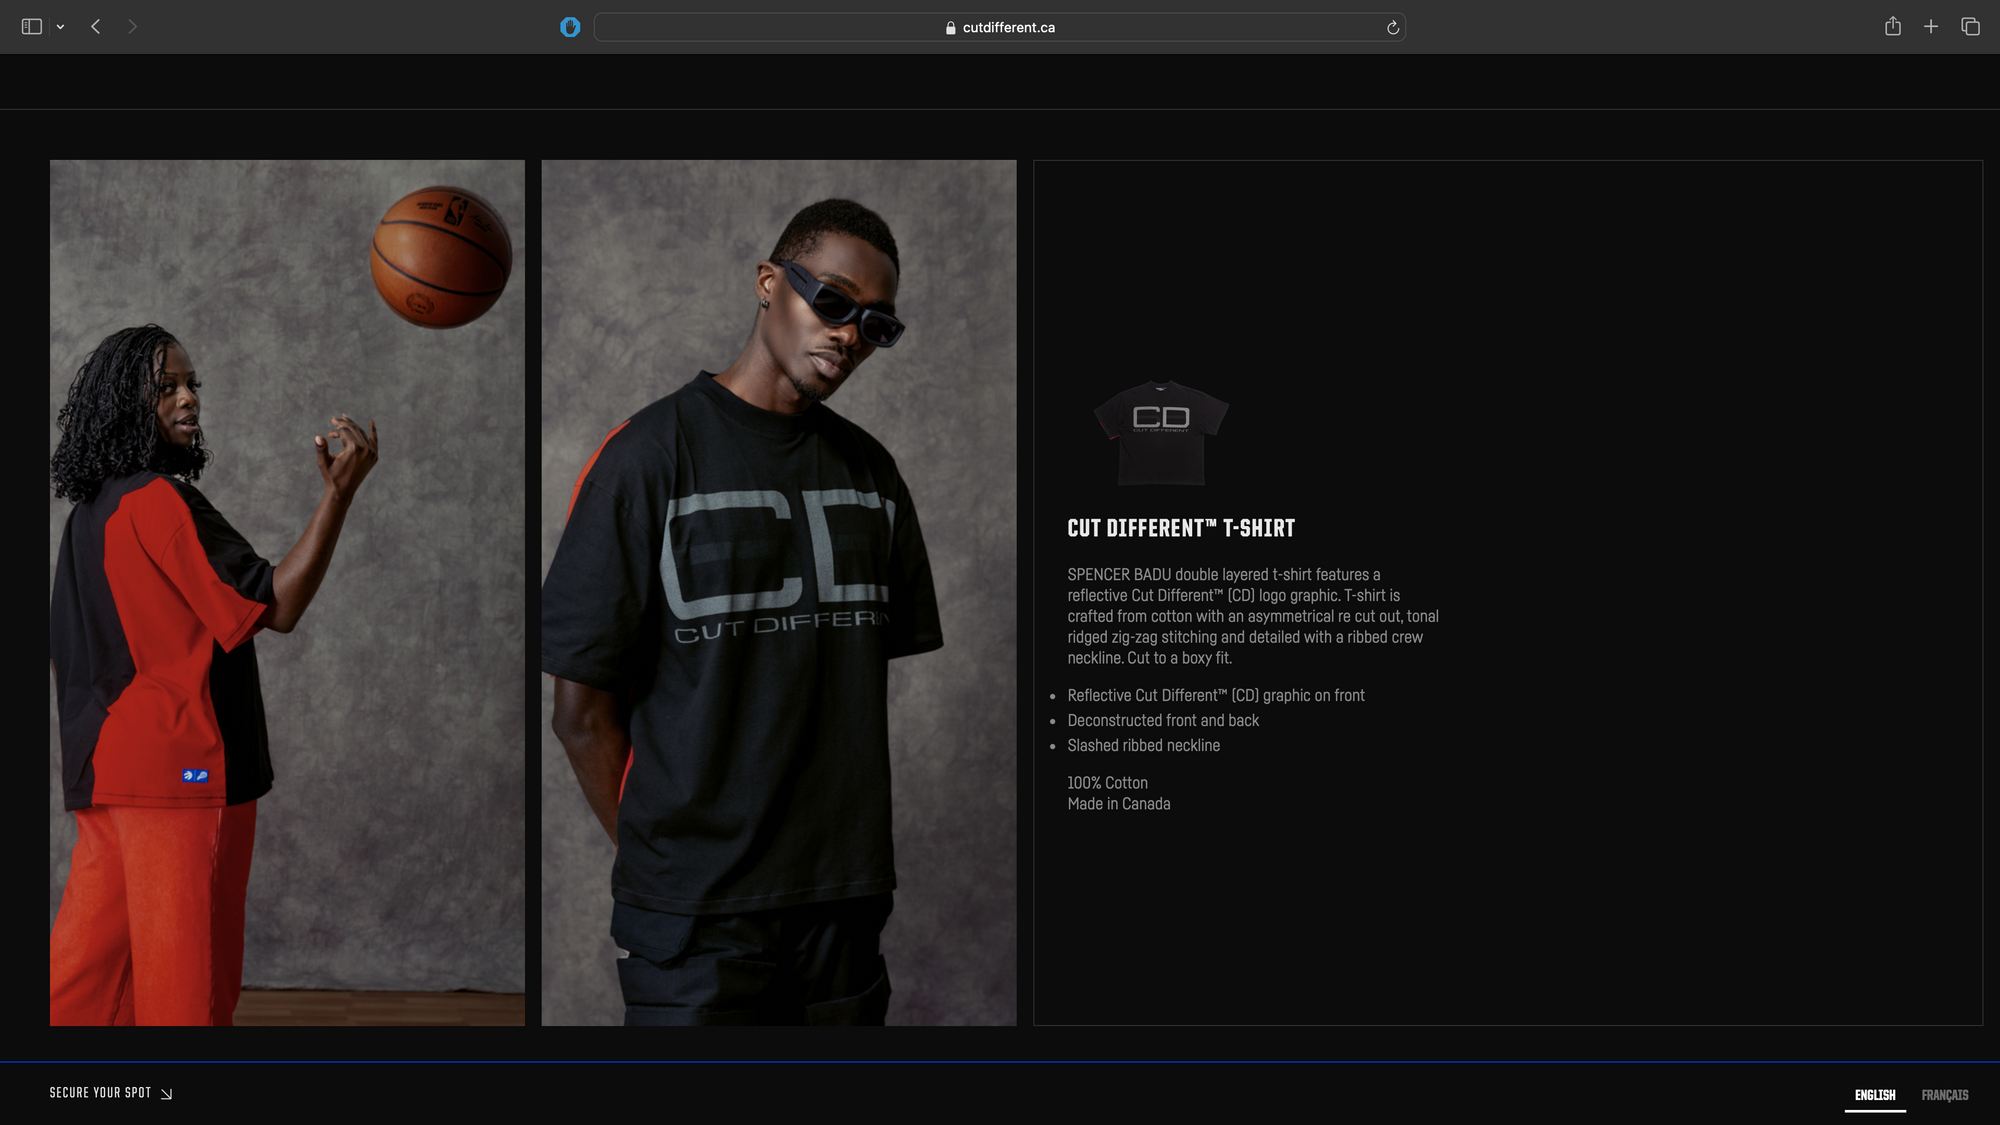This screenshot has width=2000, height=1125.
Task: Click the arrow beside Secure Your Spot
Action: pos(167,1094)
